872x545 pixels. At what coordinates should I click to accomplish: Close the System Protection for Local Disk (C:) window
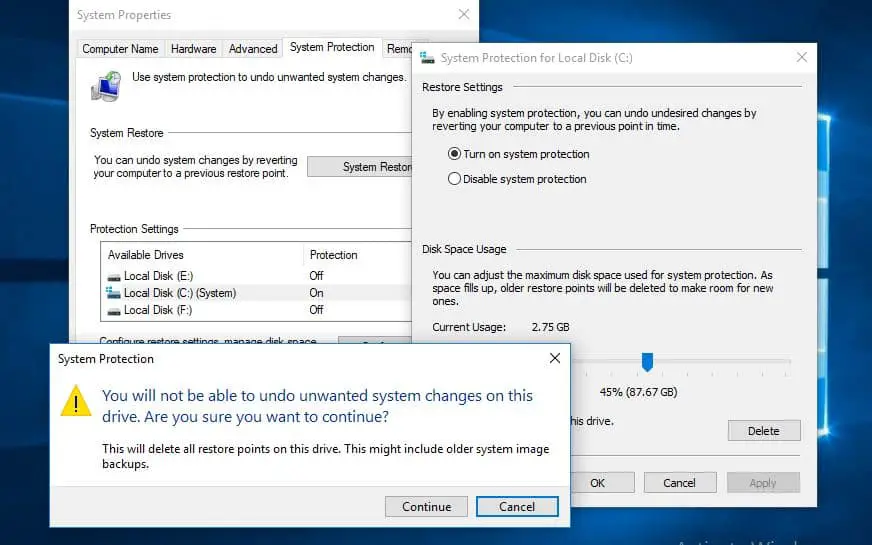point(801,57)
